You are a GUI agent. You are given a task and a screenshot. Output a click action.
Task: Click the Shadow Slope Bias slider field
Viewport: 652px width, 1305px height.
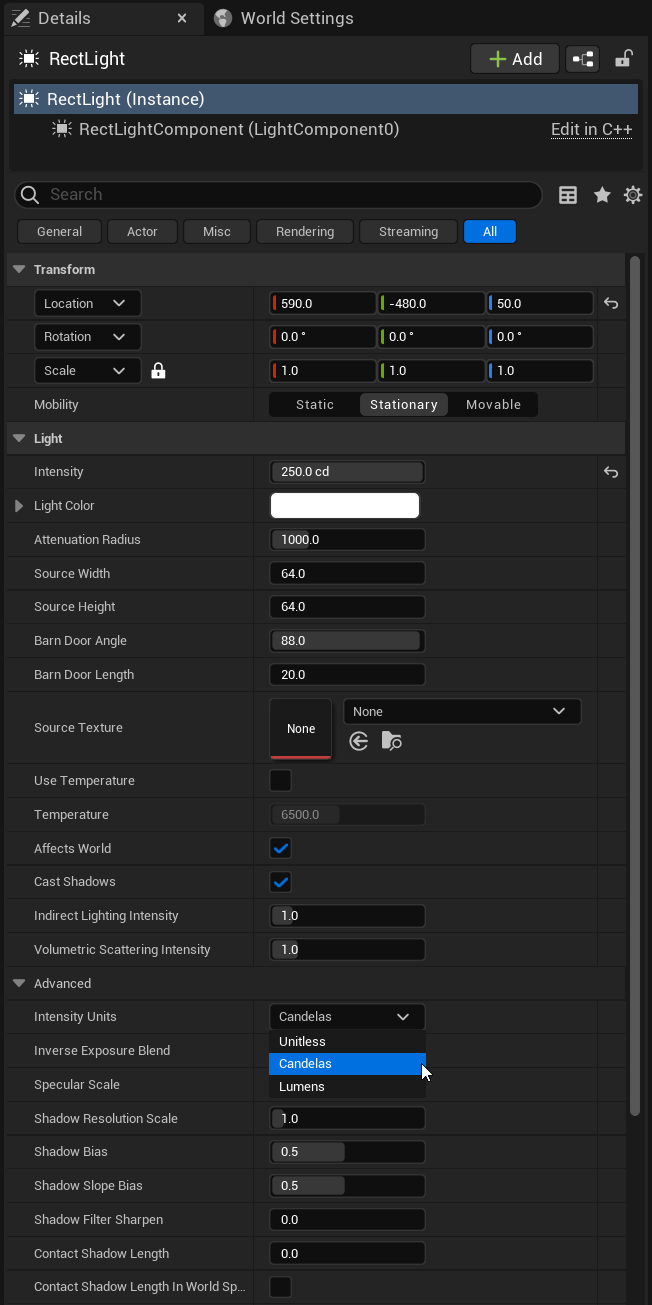point(347,1186)
